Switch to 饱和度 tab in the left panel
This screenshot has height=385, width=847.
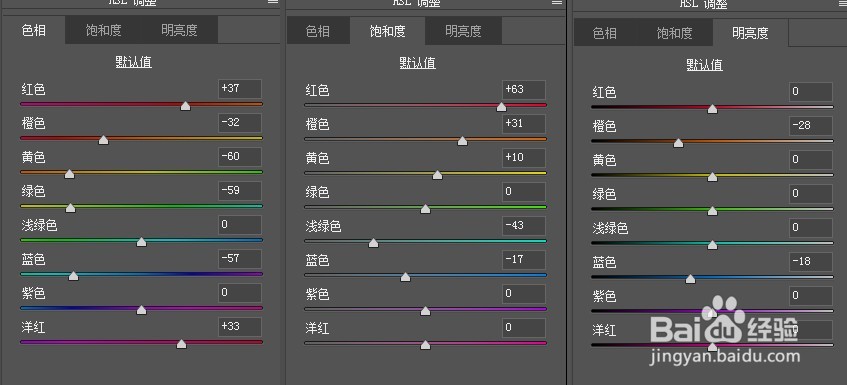[x=103, y=30]
